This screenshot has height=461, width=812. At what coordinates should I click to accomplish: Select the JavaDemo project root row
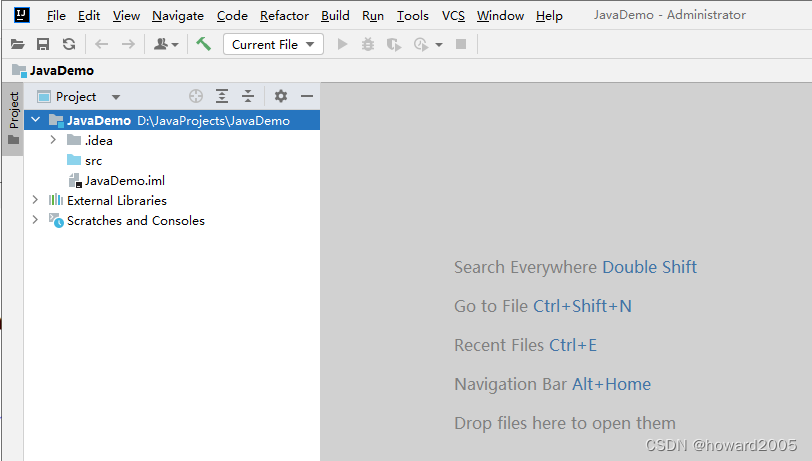coord(172,120)
